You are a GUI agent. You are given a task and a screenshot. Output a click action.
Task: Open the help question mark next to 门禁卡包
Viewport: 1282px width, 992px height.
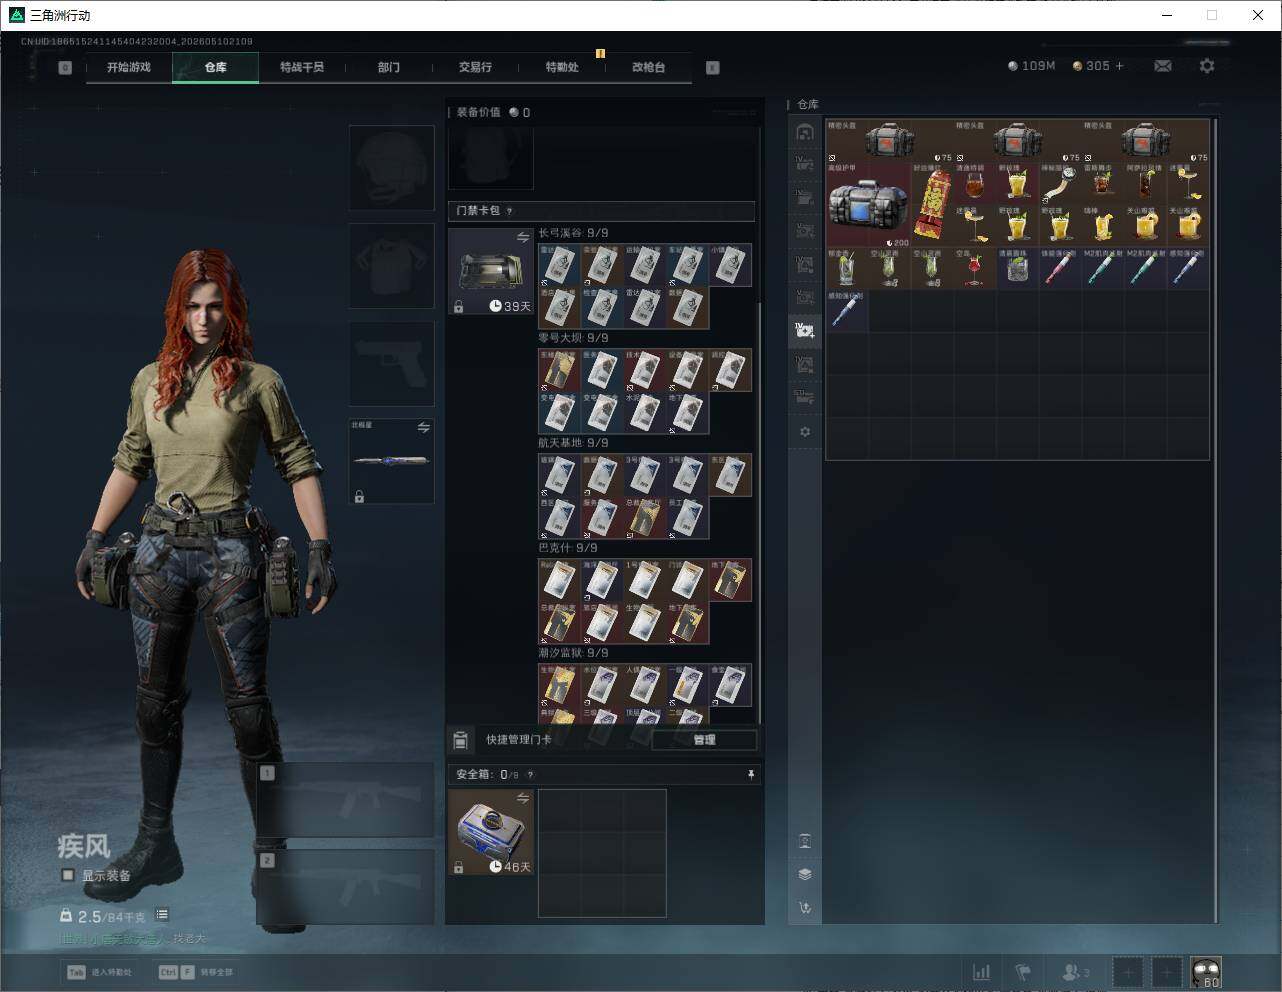[510, 211]
